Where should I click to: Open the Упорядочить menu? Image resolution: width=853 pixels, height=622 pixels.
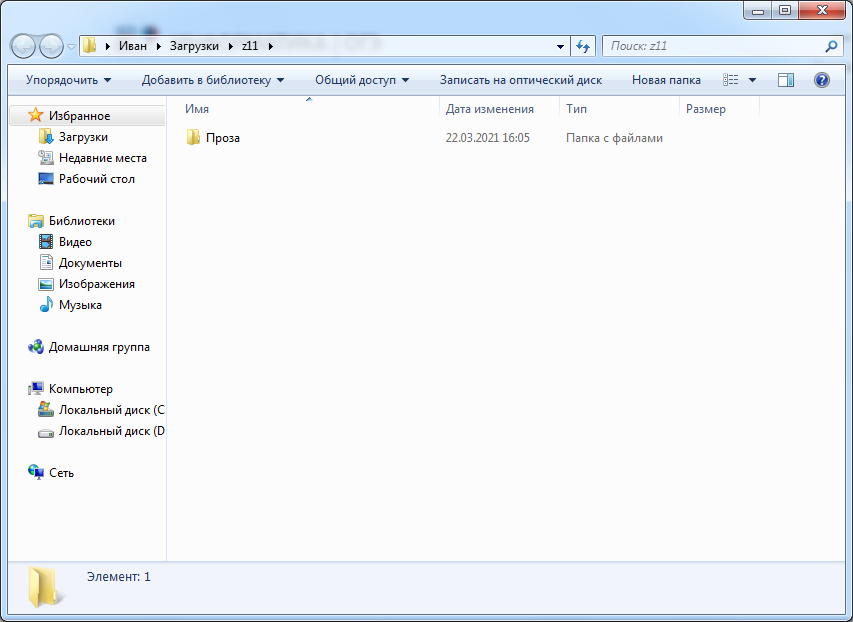click(x=69, y=80)
